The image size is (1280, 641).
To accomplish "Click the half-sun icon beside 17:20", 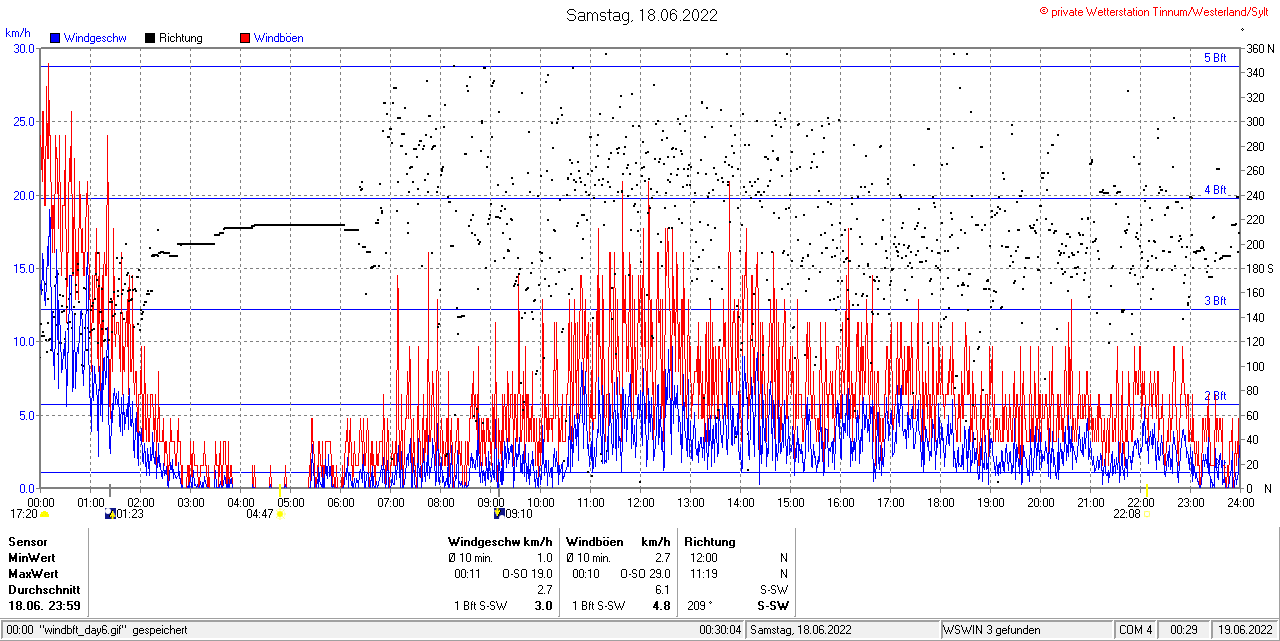I will [x=44, y=514].
